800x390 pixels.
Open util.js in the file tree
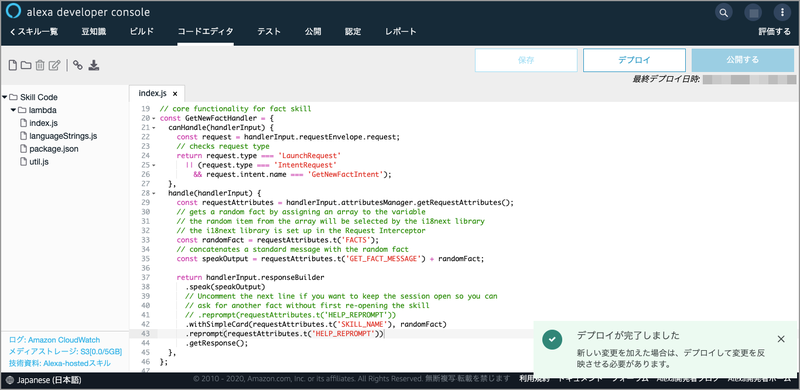click(x=39, y=162)
